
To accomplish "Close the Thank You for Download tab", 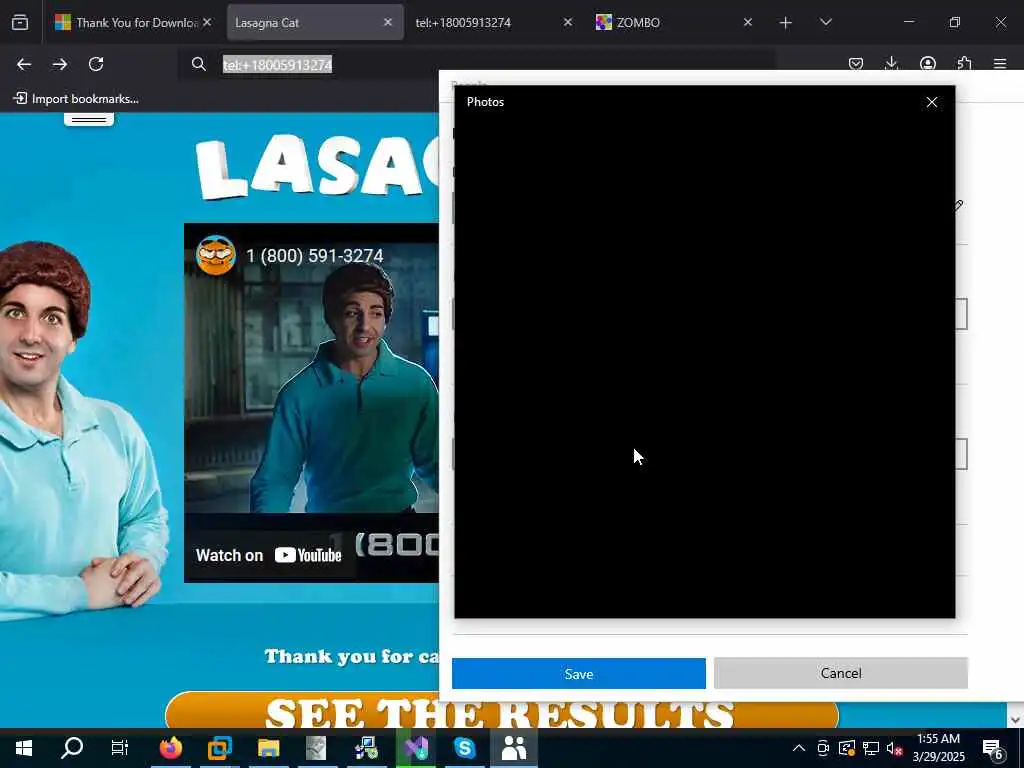I will 207,22.
